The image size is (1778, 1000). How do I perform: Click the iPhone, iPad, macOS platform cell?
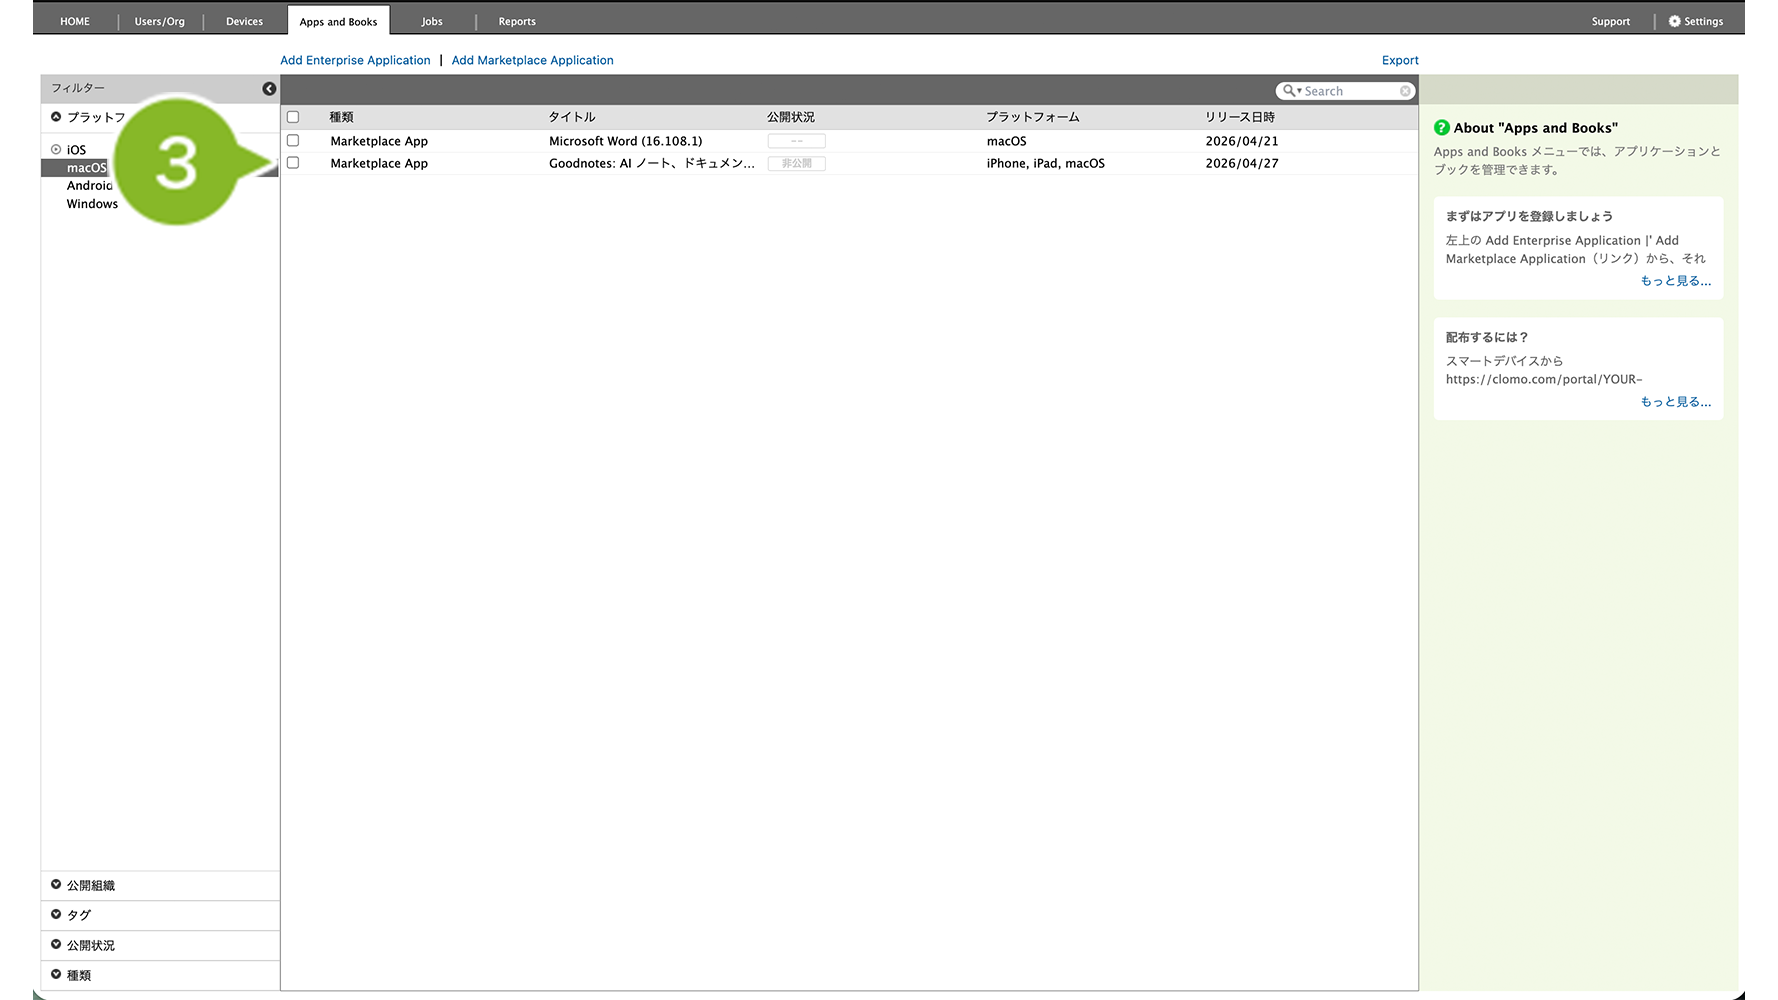pos(1045,163)
